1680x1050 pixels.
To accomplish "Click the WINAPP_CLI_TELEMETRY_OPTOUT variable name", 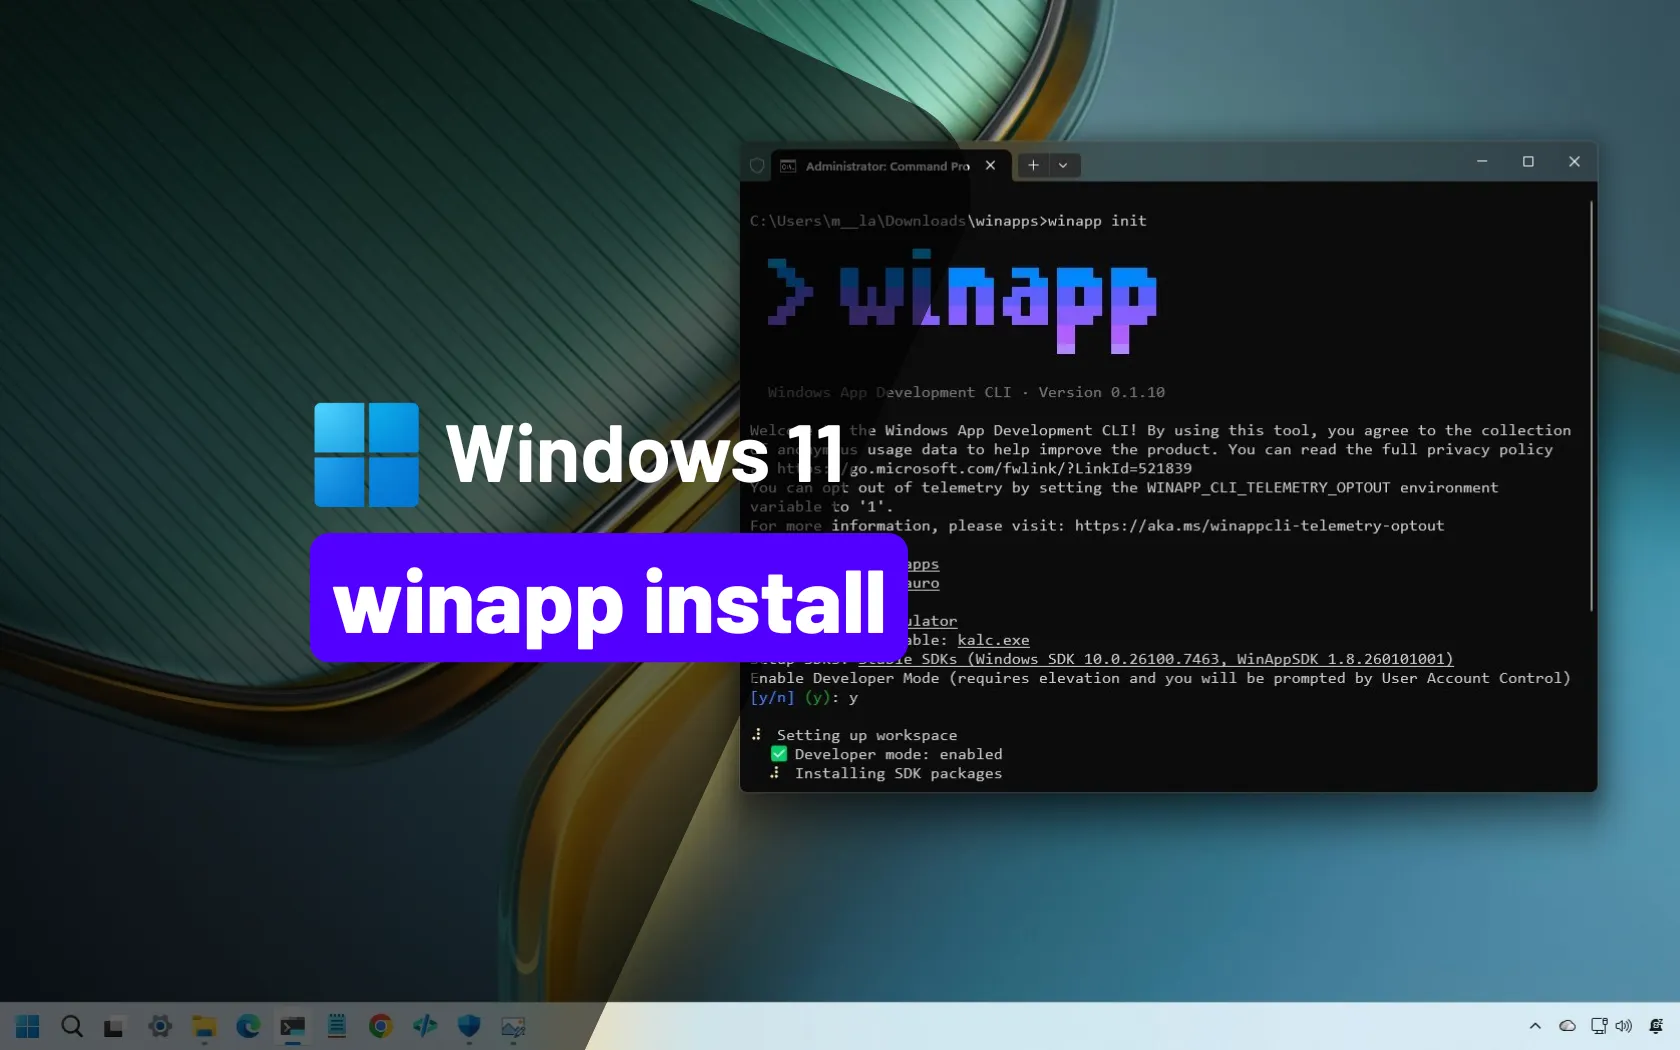I will [x=1268, y=488].
